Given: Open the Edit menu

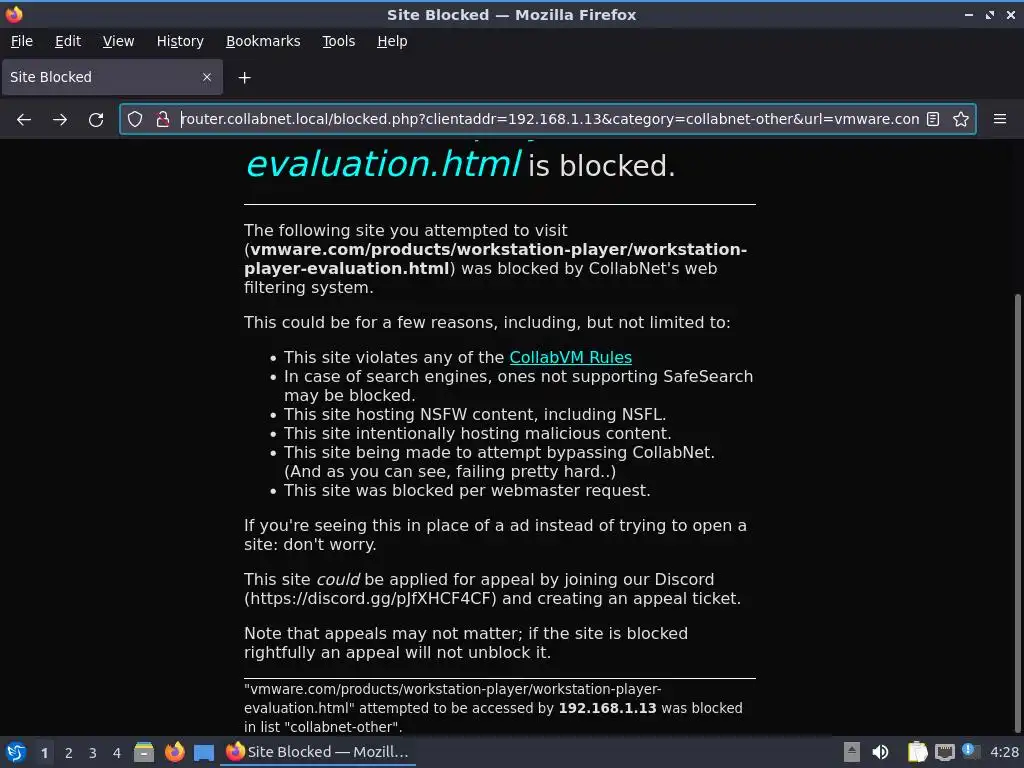Looking at the screenshot, I should click(x=68, y=41).
